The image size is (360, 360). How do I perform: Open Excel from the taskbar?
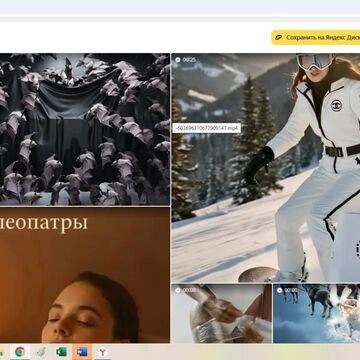pos(61,352)
